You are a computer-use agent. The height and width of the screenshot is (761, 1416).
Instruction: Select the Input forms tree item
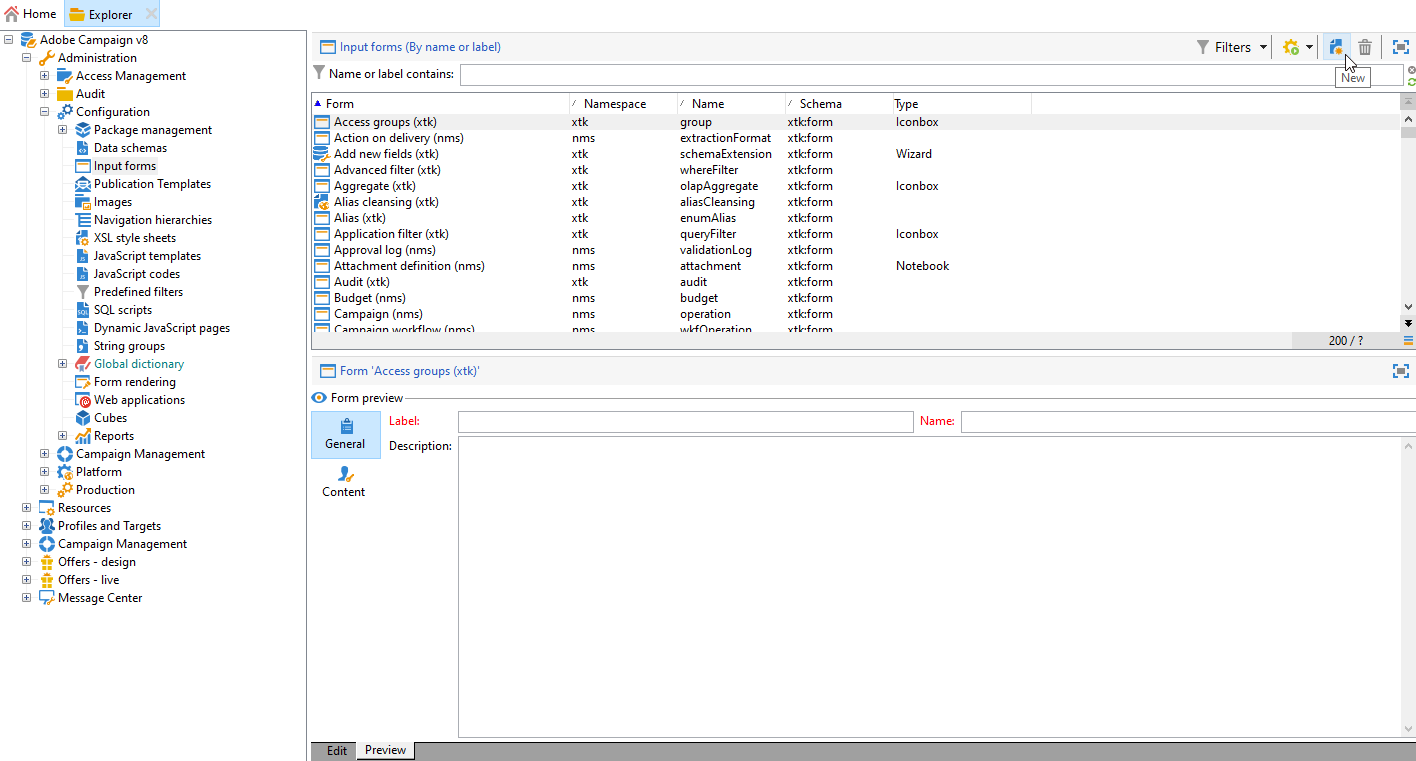(x=125, y=166)
